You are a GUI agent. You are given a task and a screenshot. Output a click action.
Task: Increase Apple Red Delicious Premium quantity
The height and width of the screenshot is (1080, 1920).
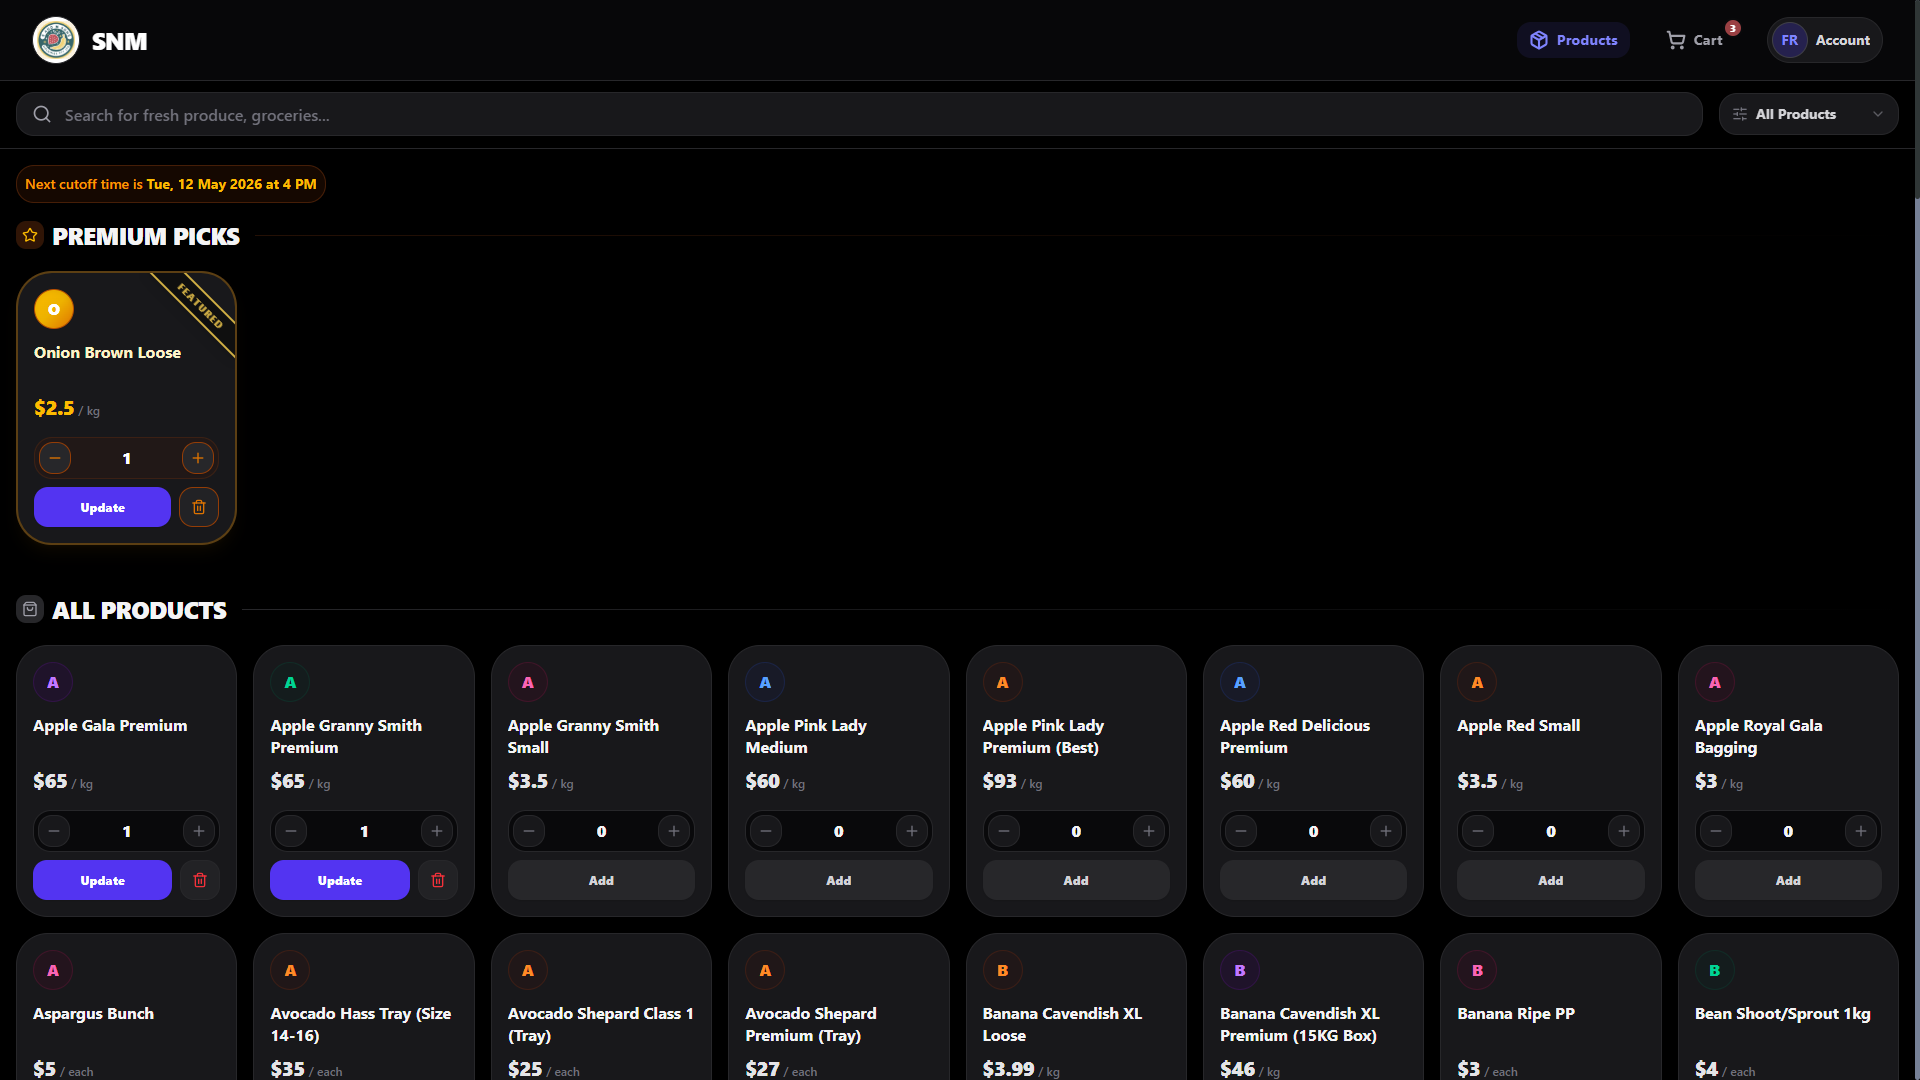(x=1386, y=831)
